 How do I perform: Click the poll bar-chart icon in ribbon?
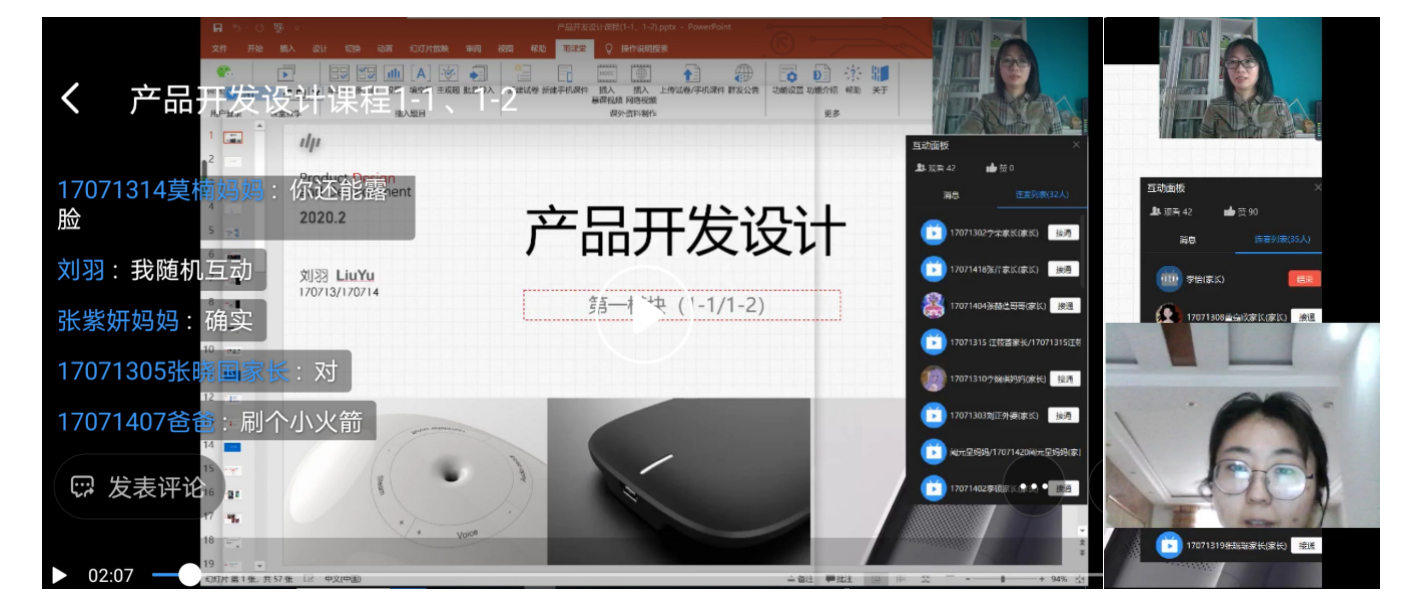coord(394,74)
